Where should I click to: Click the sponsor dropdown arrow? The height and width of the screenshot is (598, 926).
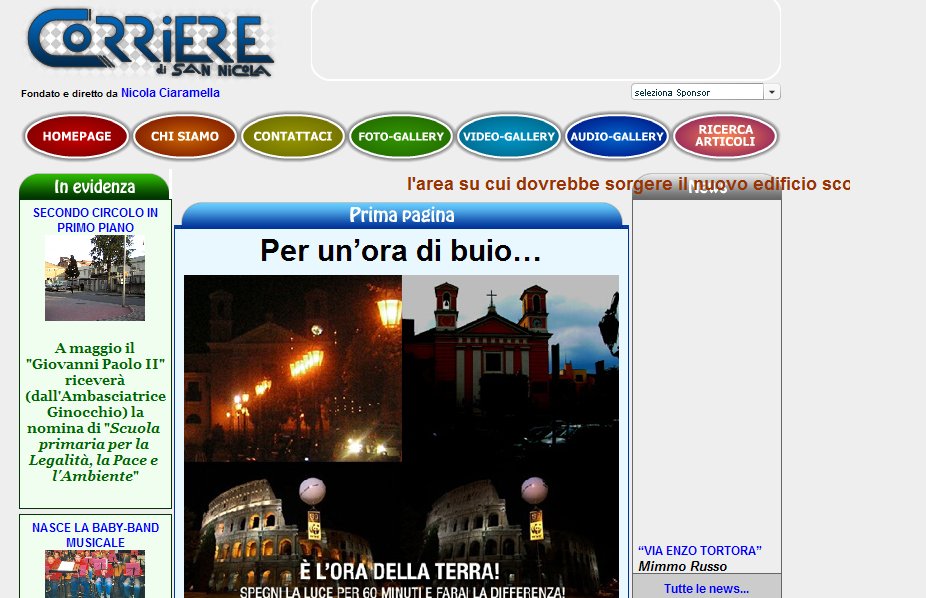[772, 92]
